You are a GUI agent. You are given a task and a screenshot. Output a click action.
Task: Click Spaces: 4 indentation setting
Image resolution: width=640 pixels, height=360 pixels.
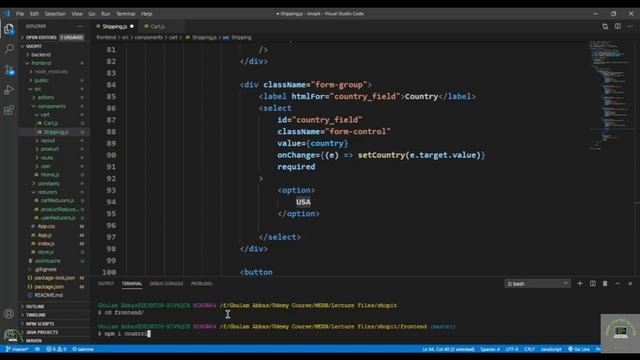(490, 349)
